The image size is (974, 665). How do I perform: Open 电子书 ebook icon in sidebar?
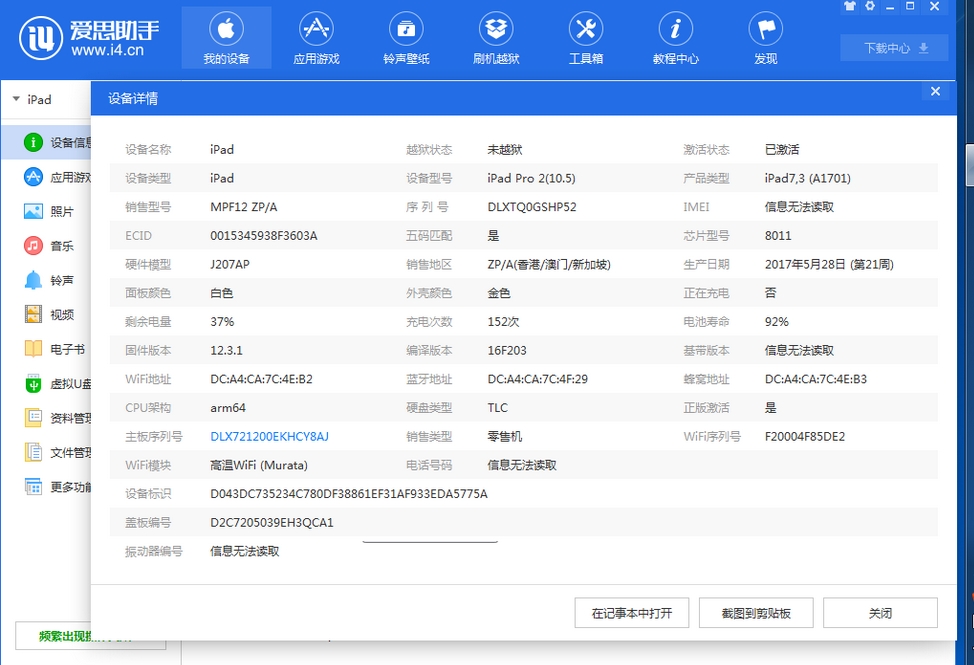[x=33, y=349]
